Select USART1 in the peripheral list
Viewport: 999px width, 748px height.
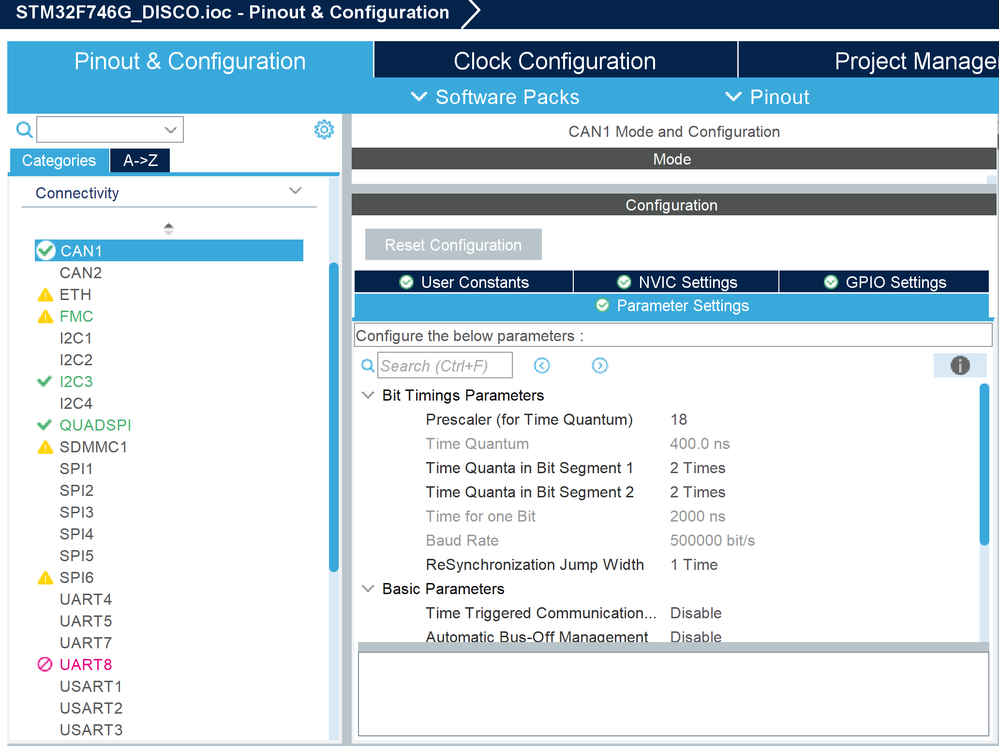click(90, 686)
